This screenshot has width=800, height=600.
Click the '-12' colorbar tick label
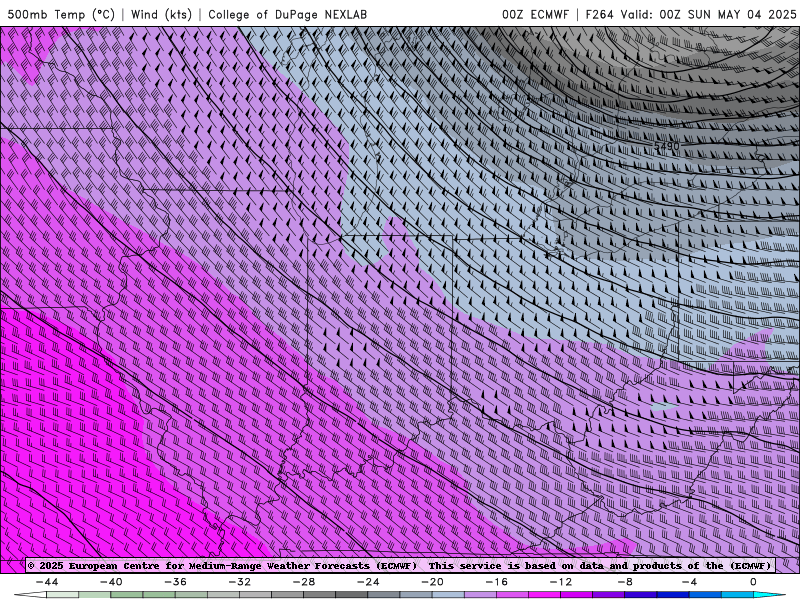[561, 582]
